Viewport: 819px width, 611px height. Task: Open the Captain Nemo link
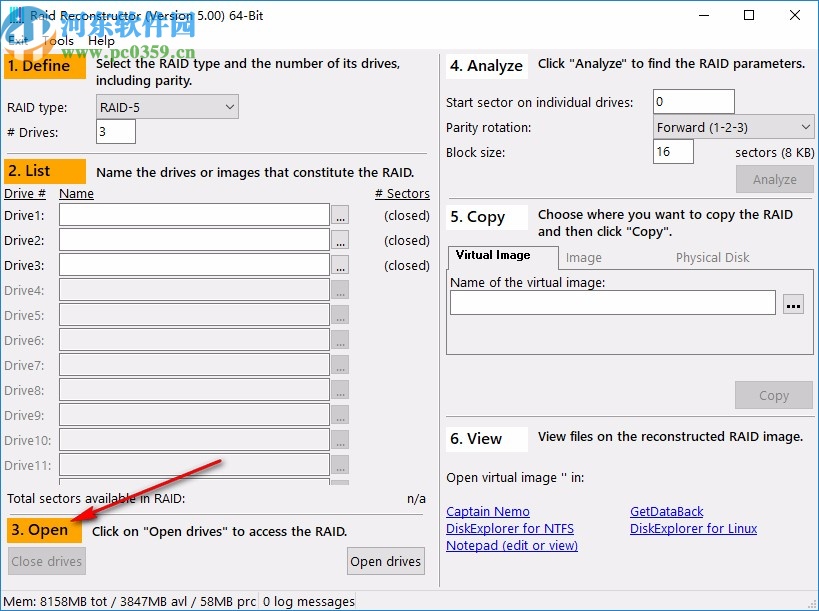tap(488, 511)
